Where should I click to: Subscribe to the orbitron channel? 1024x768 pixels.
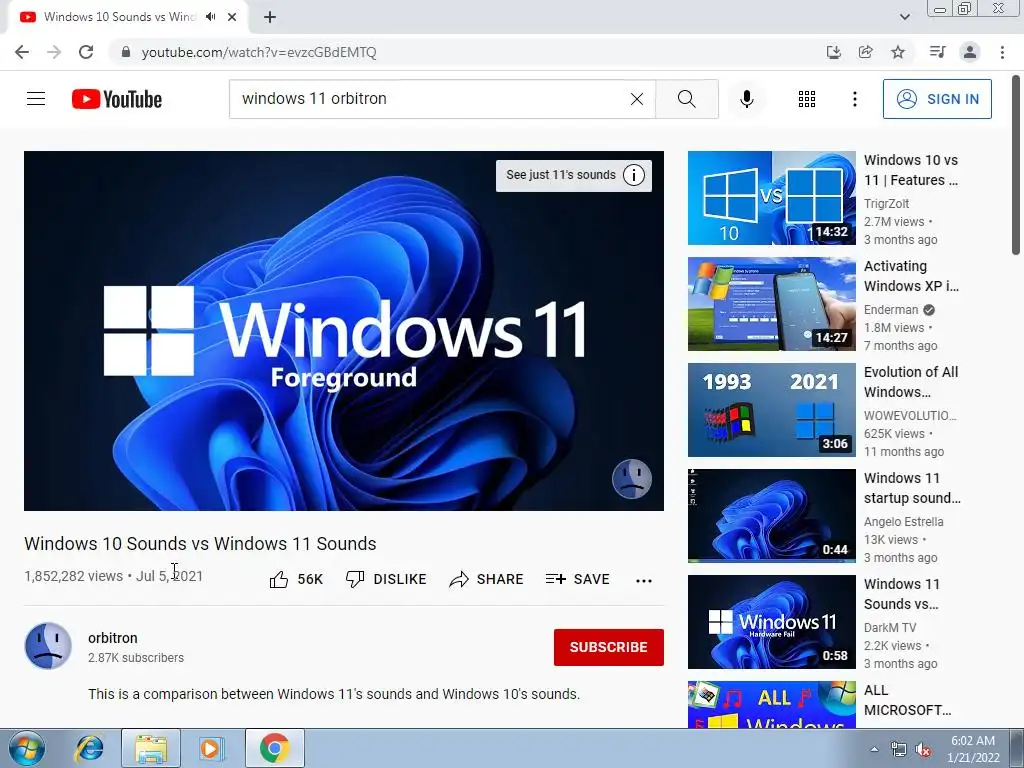coord(609,647)
